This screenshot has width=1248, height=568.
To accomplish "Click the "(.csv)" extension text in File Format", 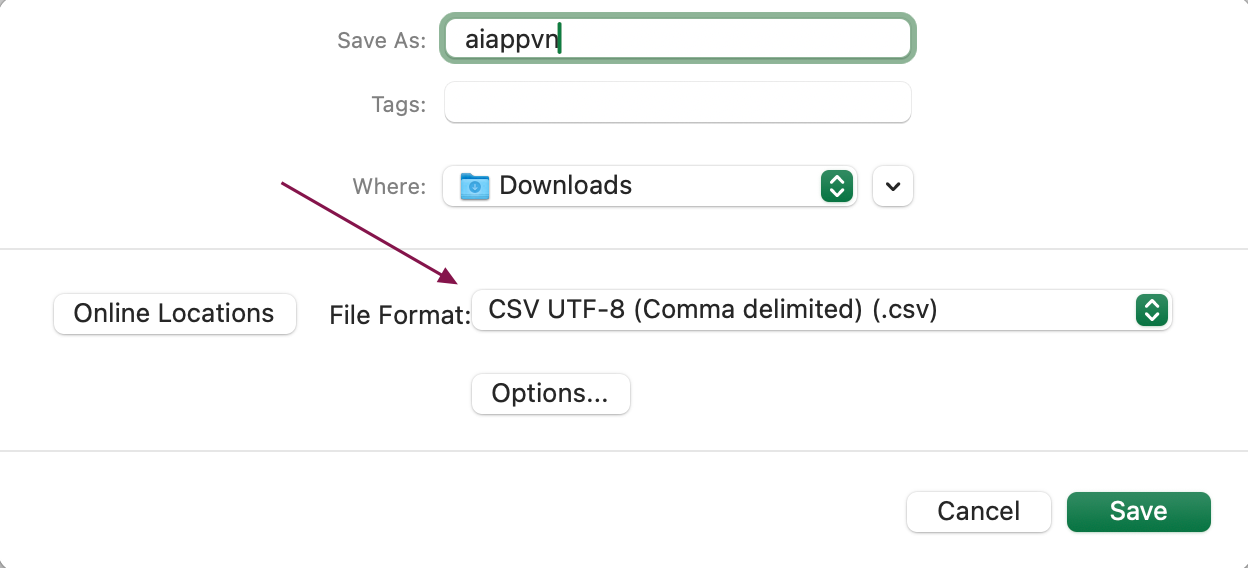I will (x=904, y=310).
